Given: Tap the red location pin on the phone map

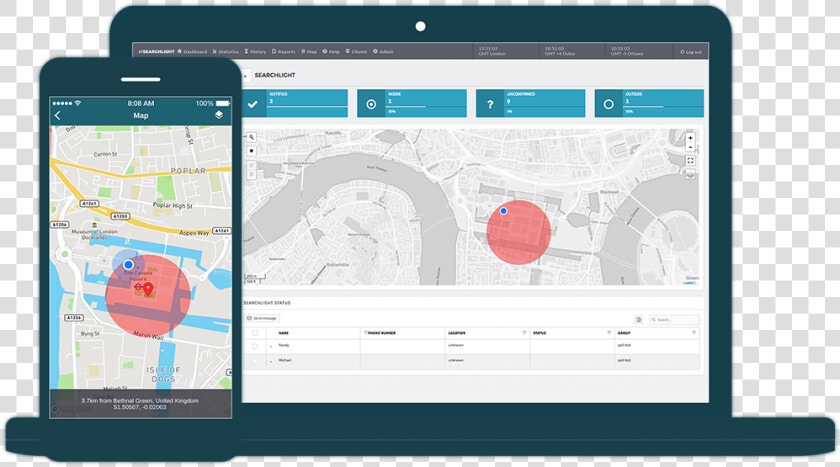Looking at the screenshot, I should (x=148, y=289).
